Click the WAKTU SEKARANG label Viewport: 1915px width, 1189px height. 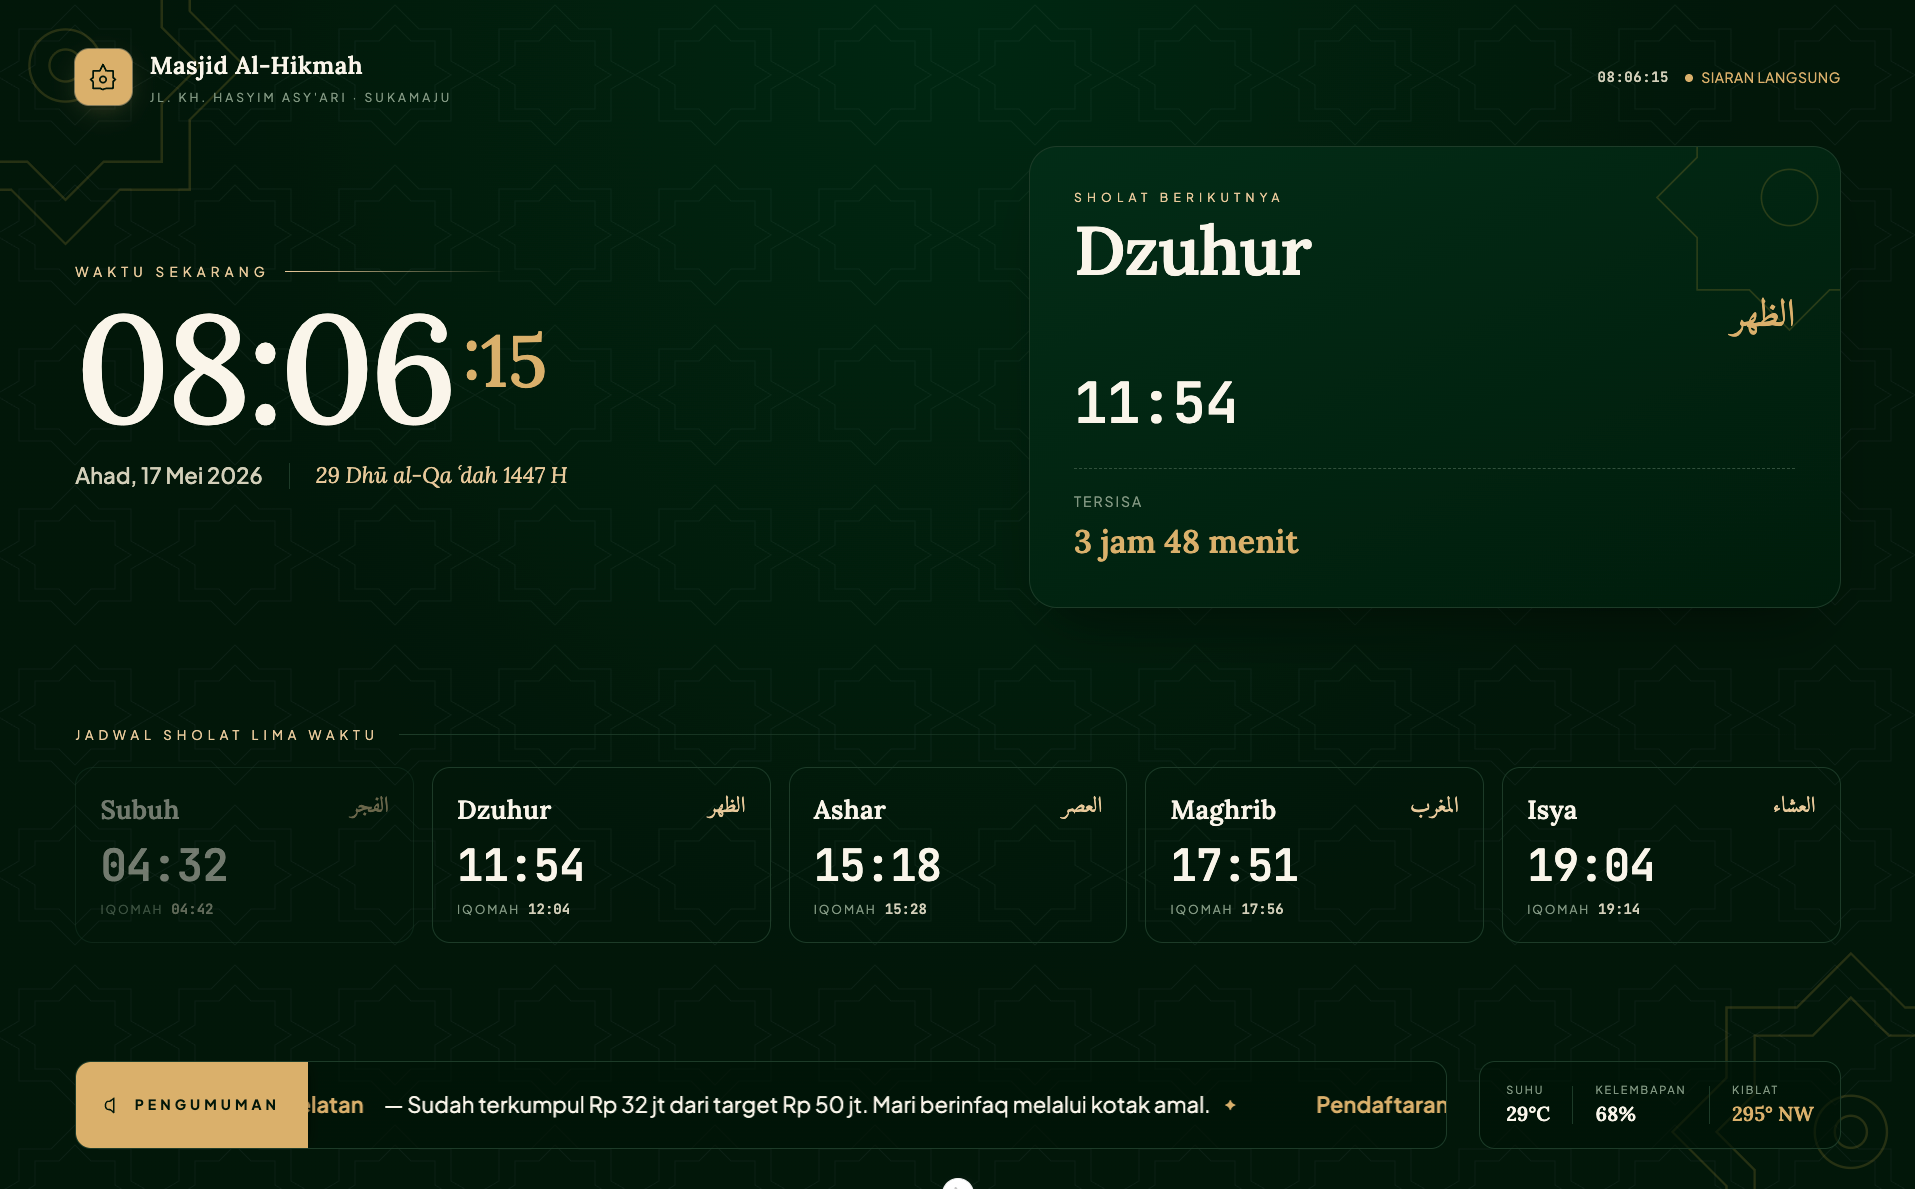[171, 272]
